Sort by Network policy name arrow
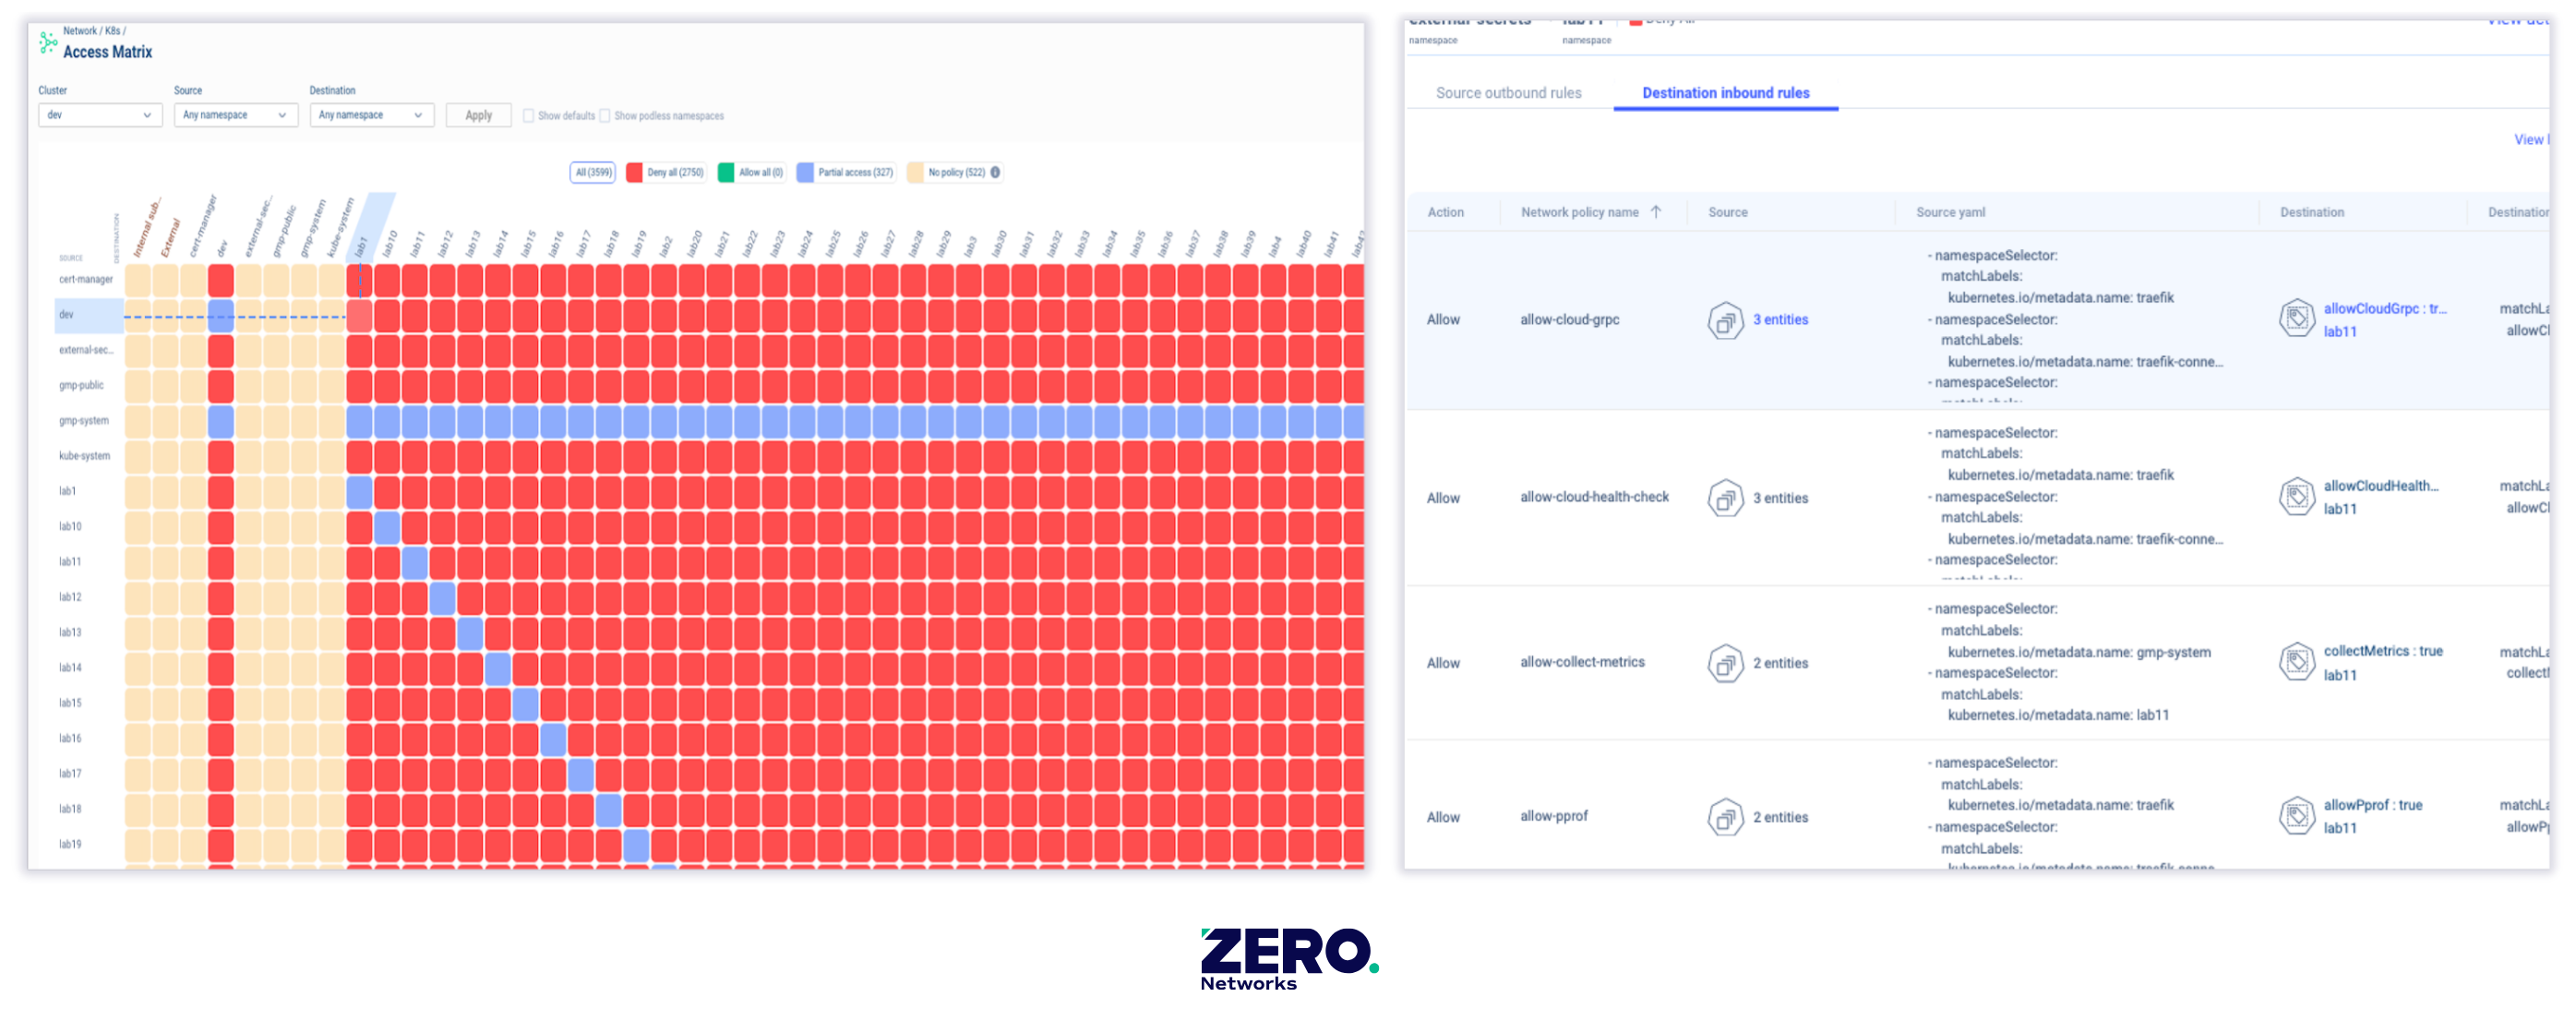The image size is (2576, 1009). click(x=1656, y=212)
